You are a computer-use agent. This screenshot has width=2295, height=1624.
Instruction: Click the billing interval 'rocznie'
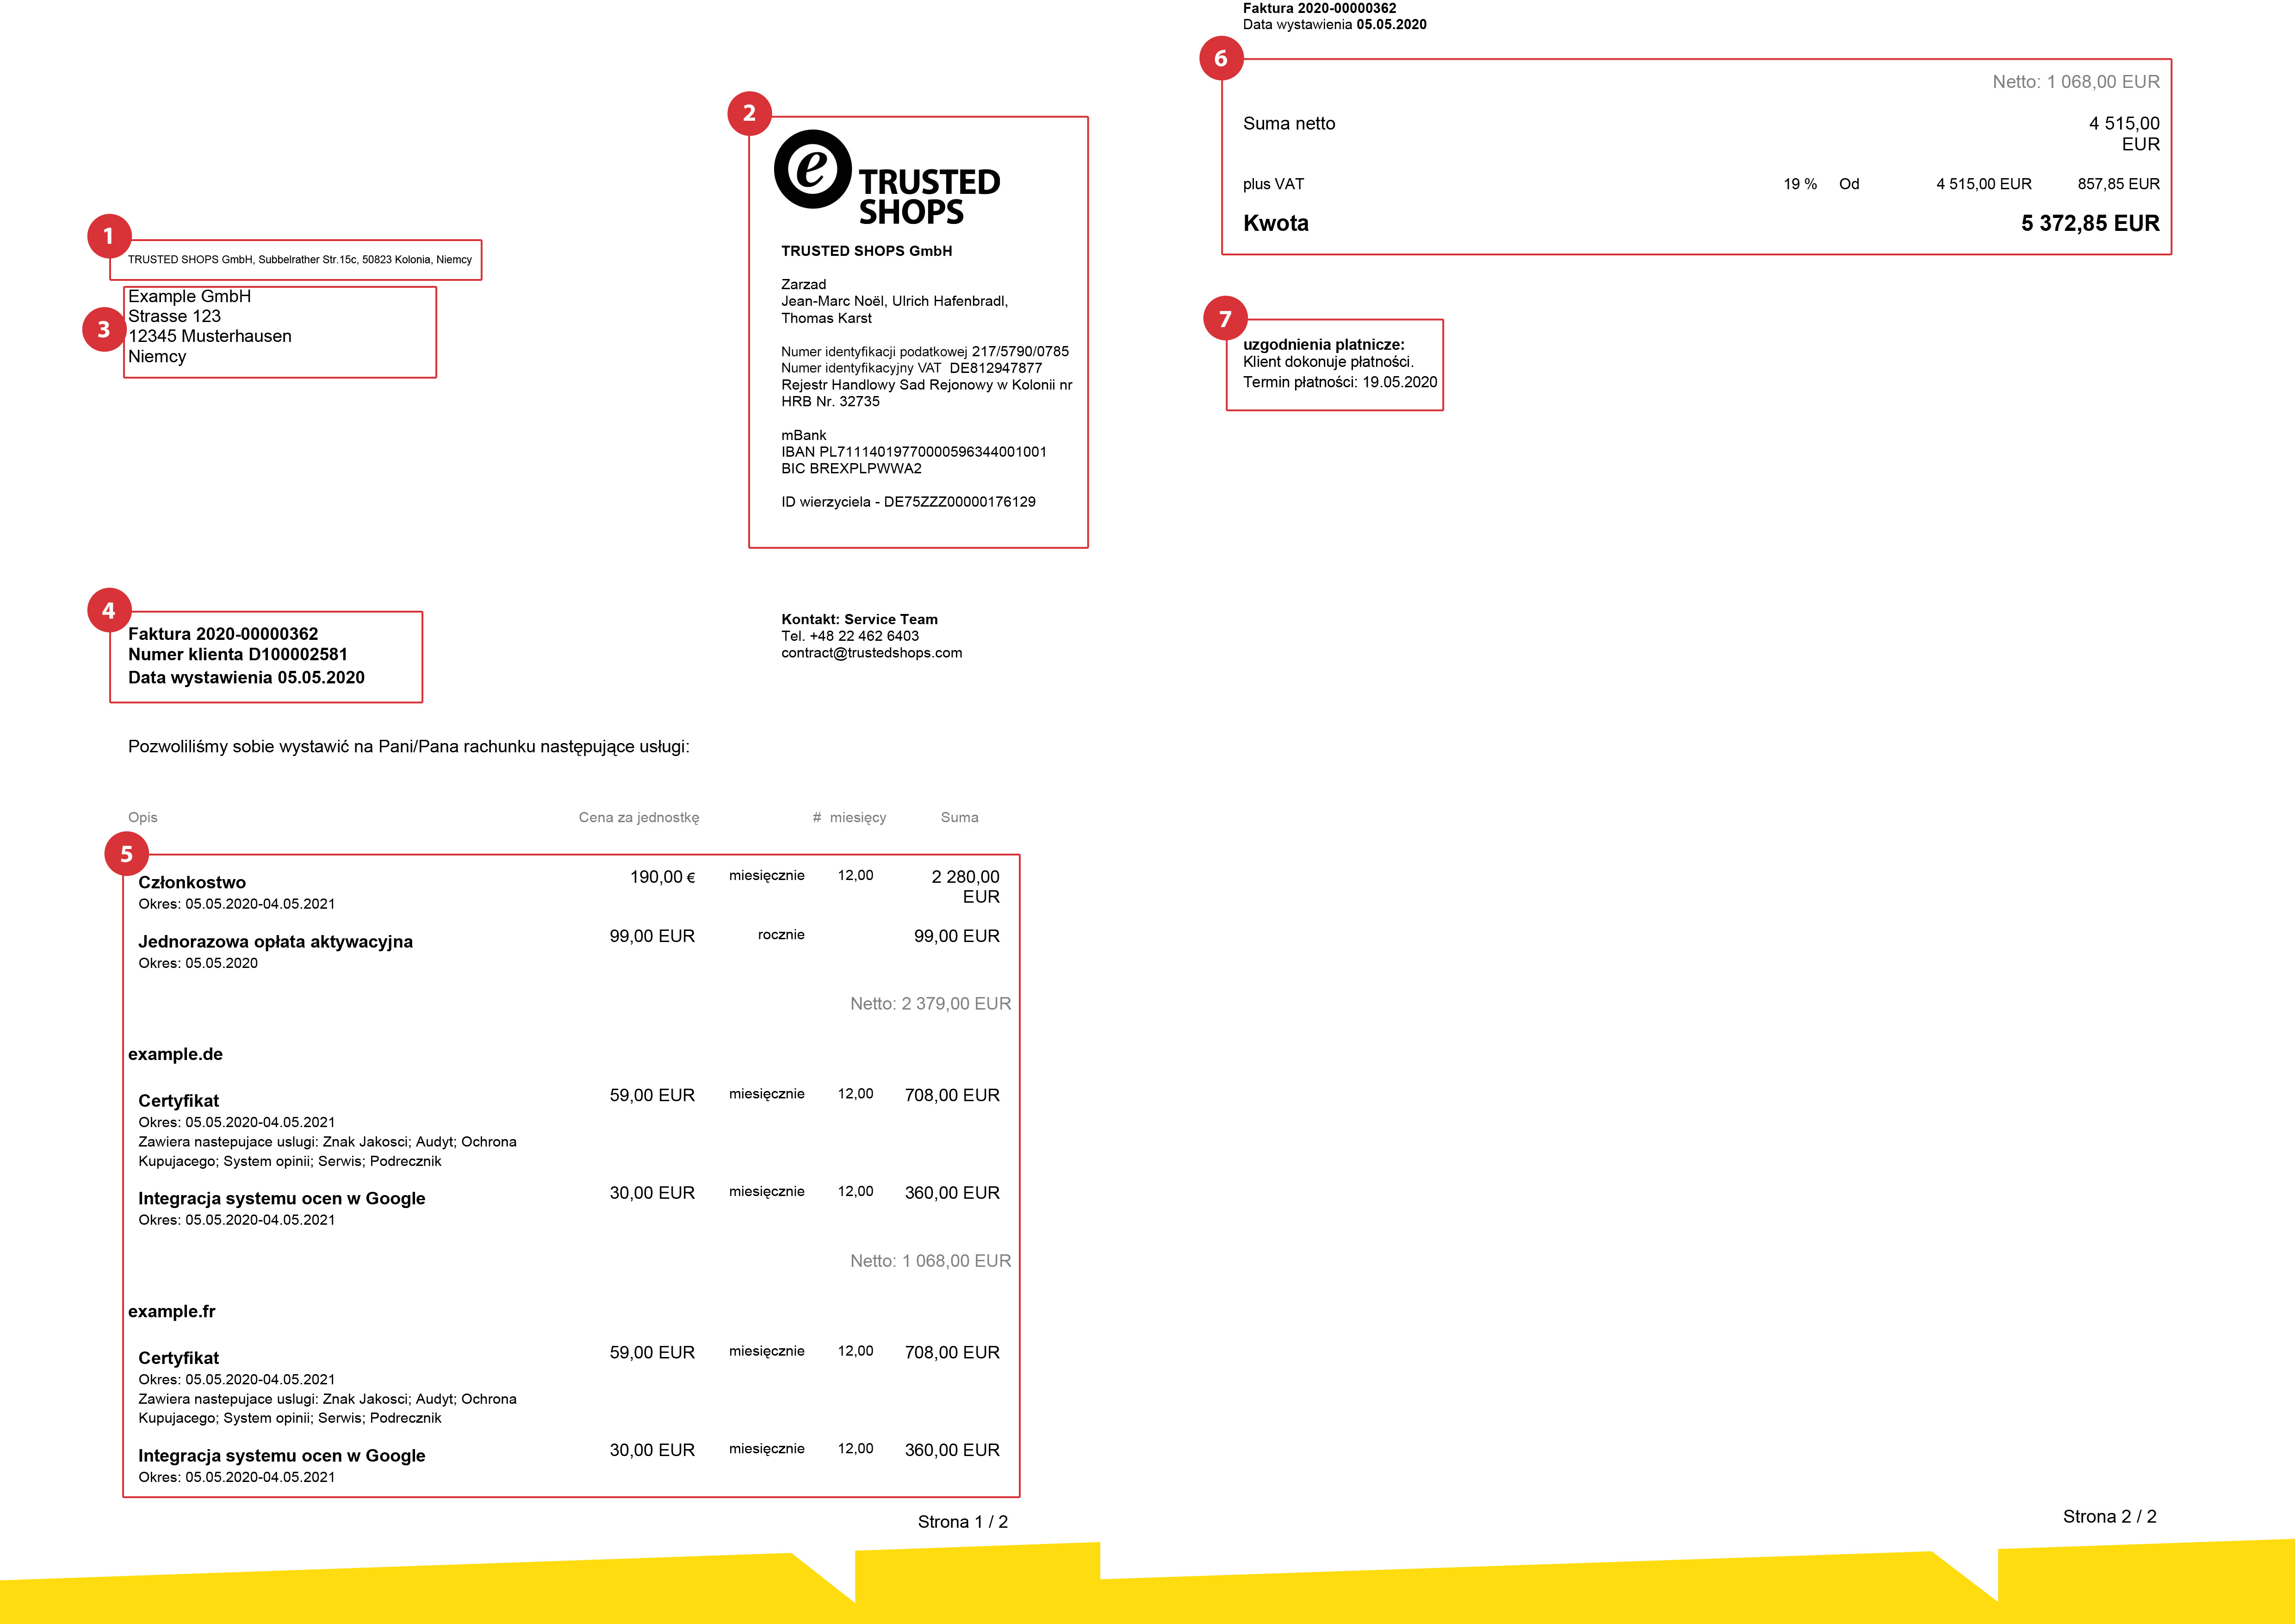(781, 935)
